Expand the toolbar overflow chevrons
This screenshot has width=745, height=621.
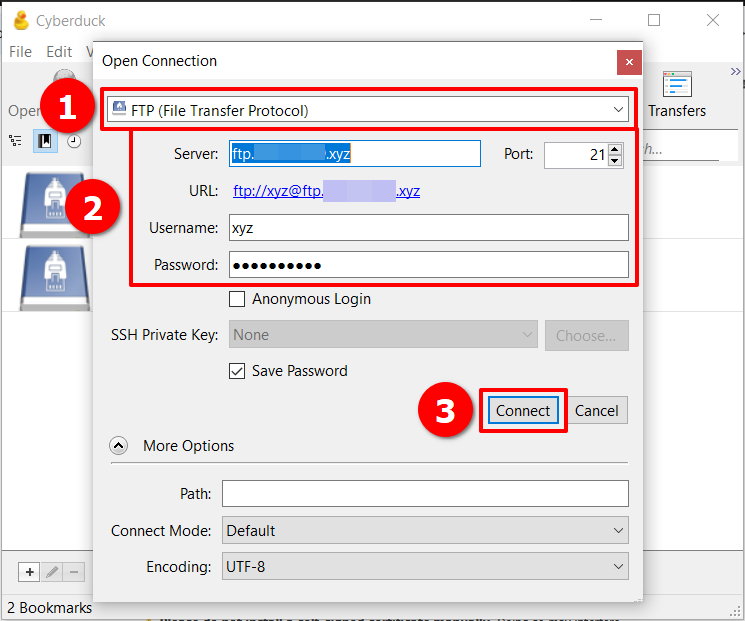(x=735, y=72)
